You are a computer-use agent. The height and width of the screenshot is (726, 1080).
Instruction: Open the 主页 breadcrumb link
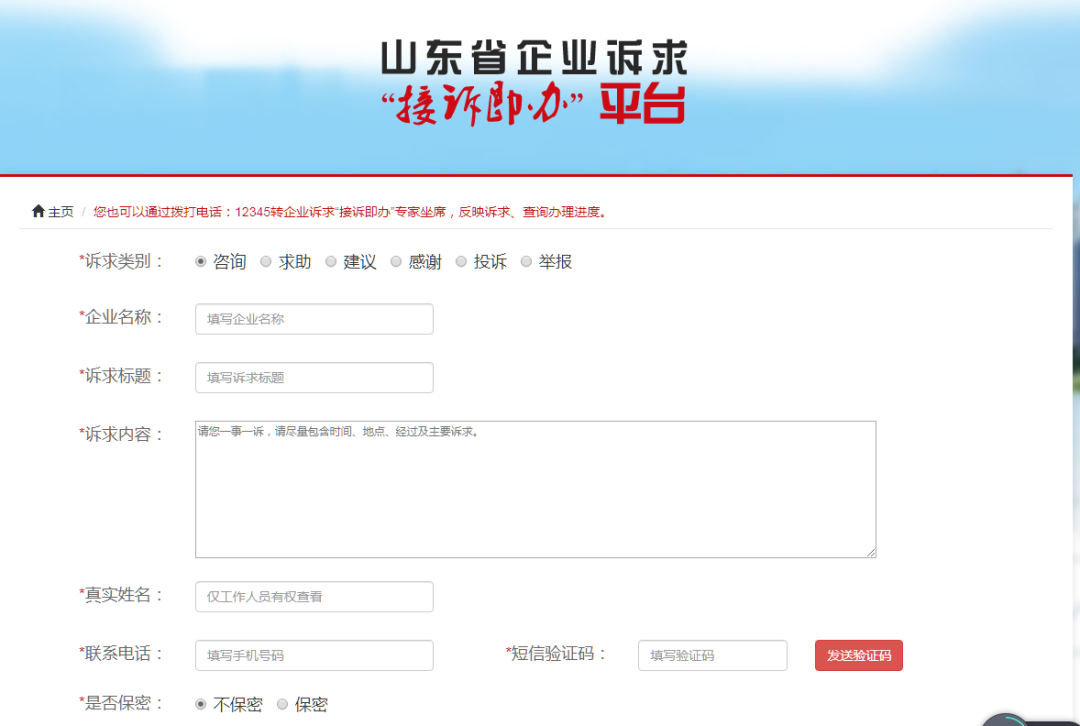pyautogui.click(x=61, y=211)
